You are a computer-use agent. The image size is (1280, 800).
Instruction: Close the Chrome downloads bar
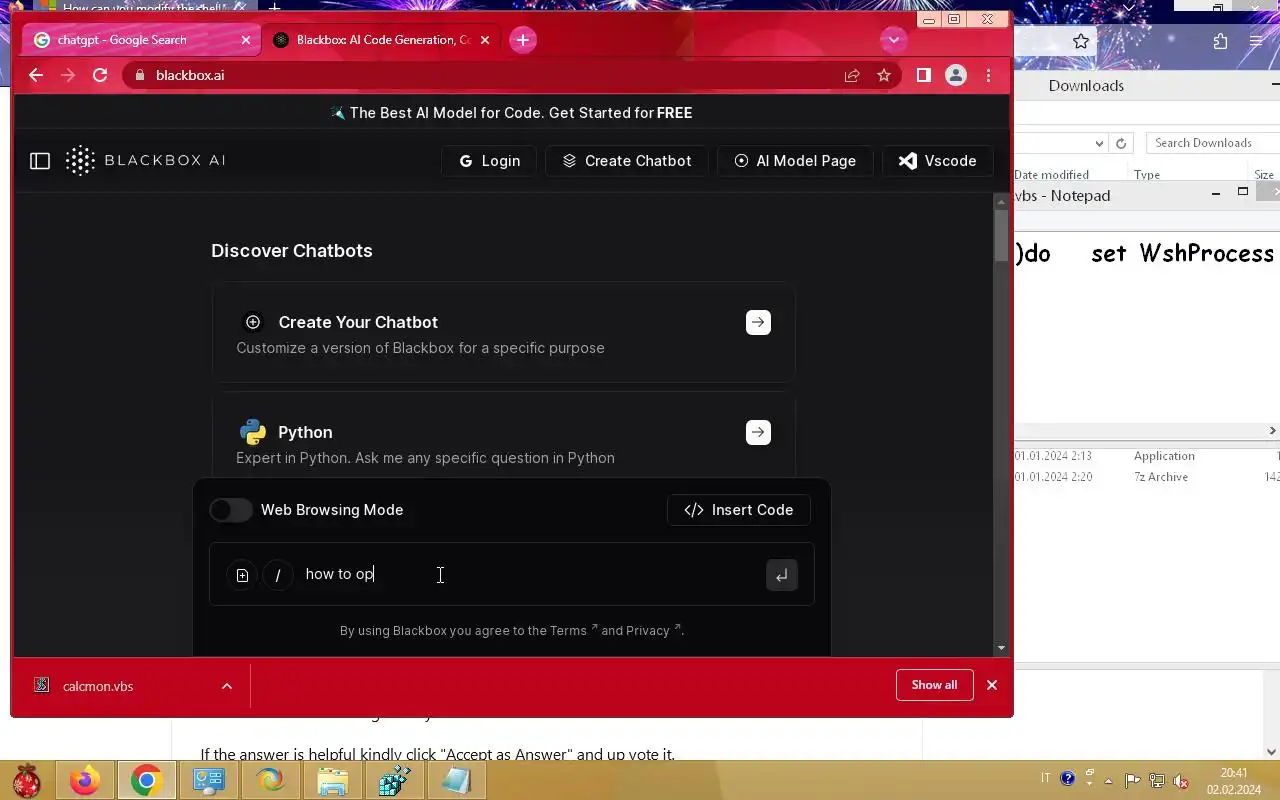click(x=992, y=685)
